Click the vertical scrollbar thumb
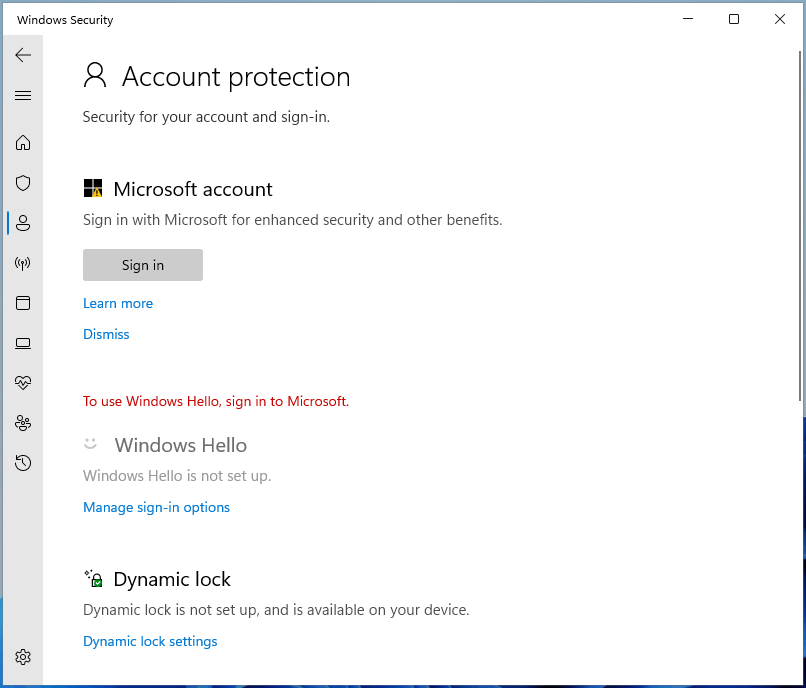The image size is (806, 688). point(800,226)
